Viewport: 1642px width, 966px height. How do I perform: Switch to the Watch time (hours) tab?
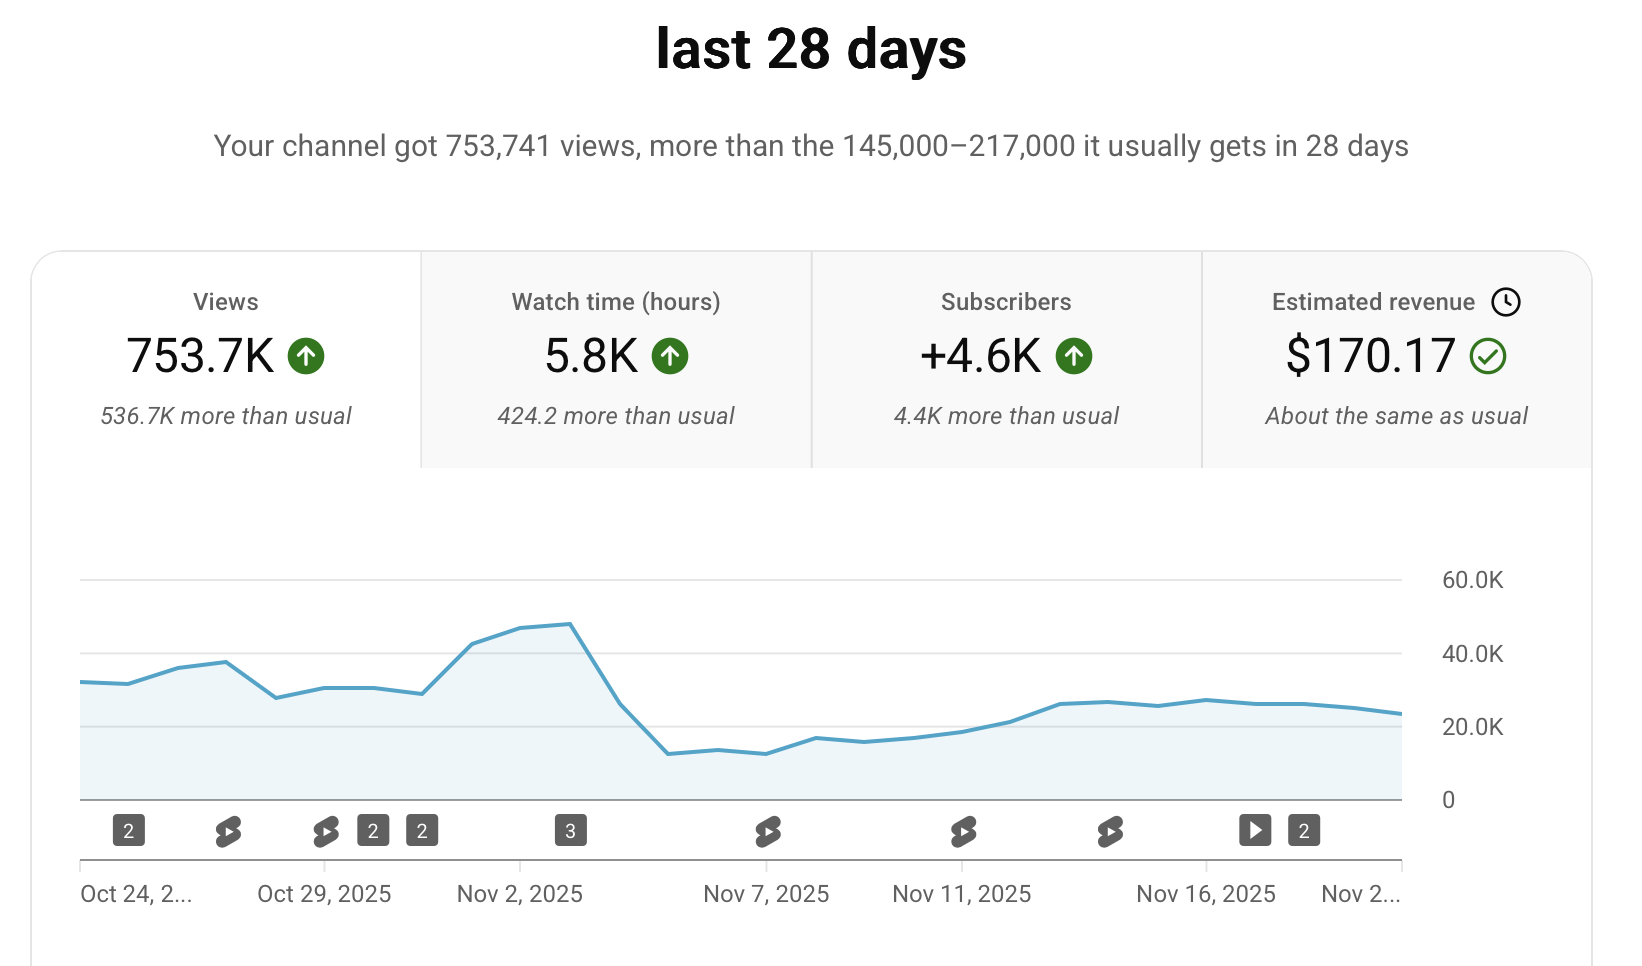click(616, 360)
